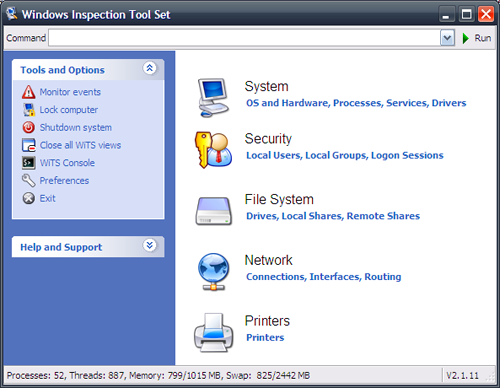Launch the WiTS Console link
This screenshot has height=388, width=500.
[x=67, y=163]
